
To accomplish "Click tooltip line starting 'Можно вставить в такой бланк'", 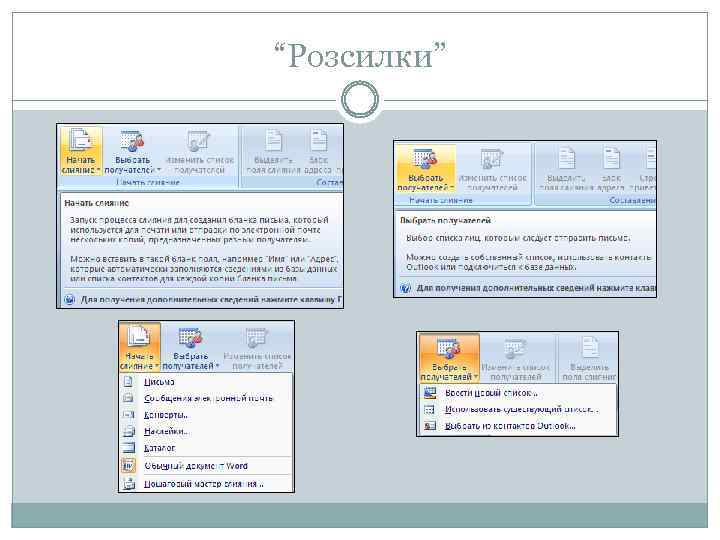I will 204,259.
